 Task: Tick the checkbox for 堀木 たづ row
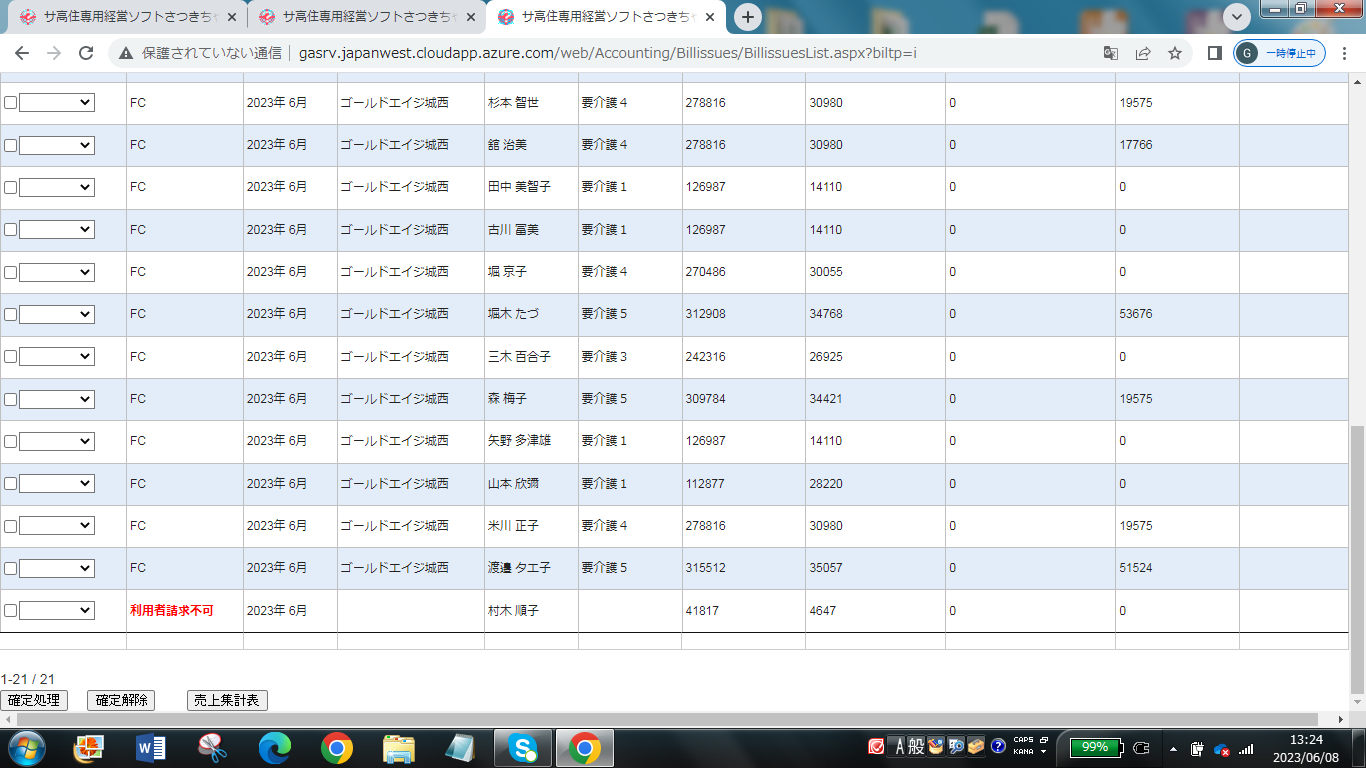(10, 314)
